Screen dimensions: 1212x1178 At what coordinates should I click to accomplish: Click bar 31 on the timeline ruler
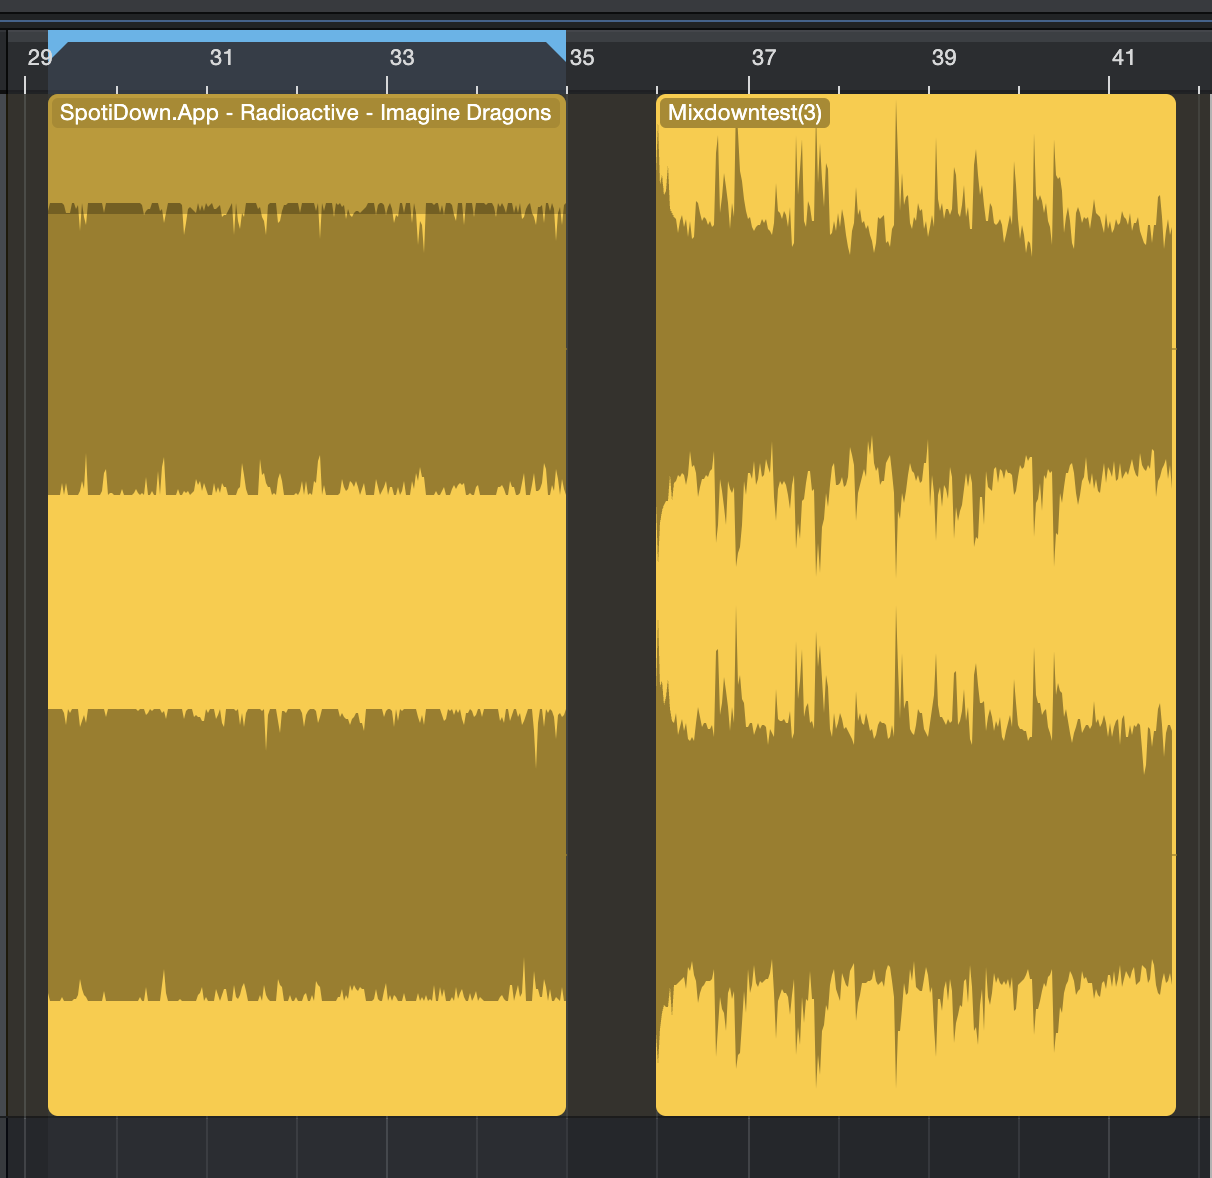click(x=221, y=59)
